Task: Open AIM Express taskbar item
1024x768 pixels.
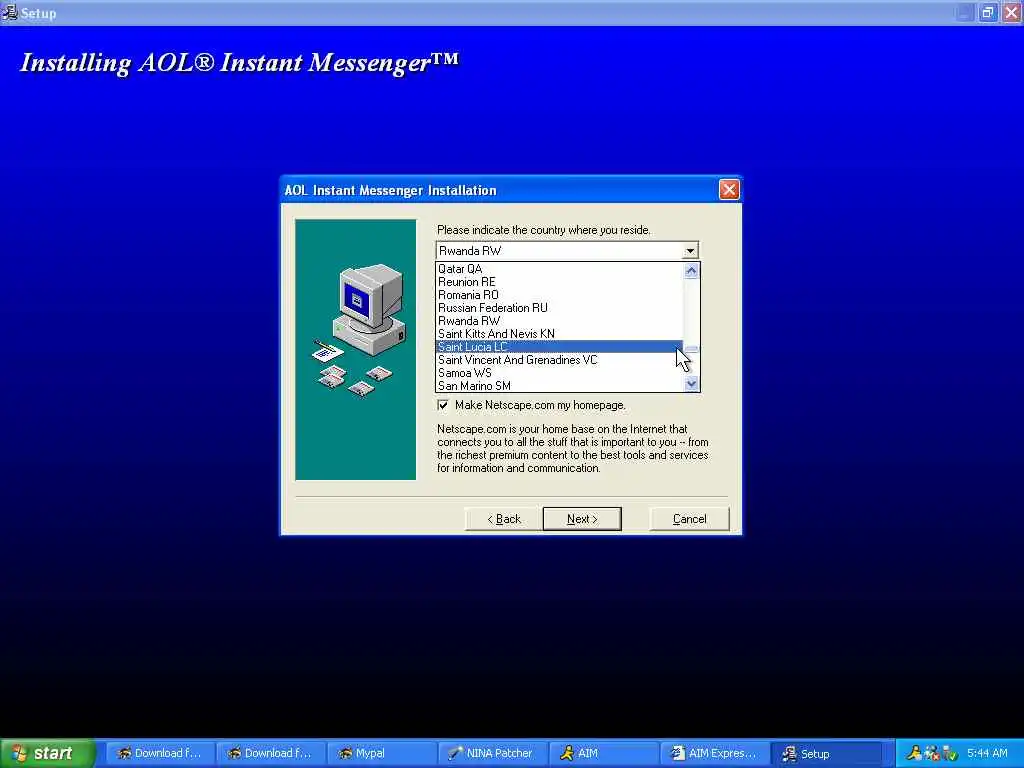Action: pos(714,754)
